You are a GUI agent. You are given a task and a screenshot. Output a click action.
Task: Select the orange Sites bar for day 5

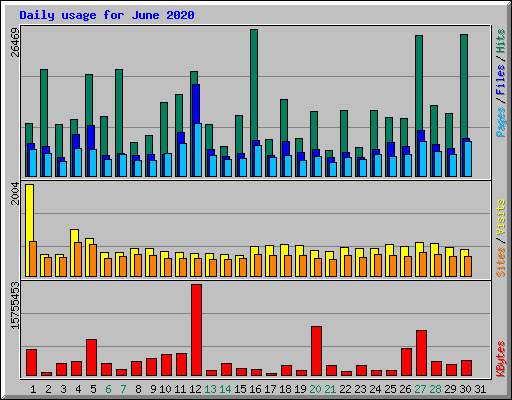pyautogui.click(x=93, y=260)
